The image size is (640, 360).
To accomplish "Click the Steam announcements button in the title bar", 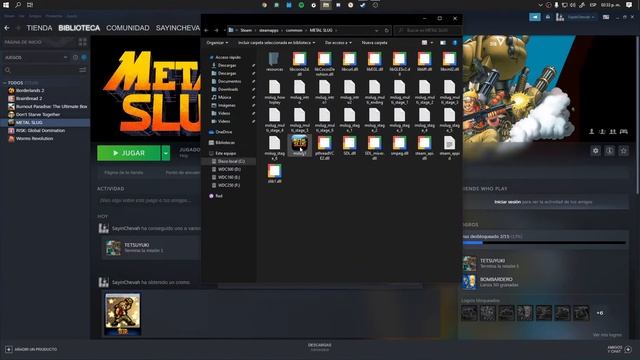I will click(x=535, y=17).
